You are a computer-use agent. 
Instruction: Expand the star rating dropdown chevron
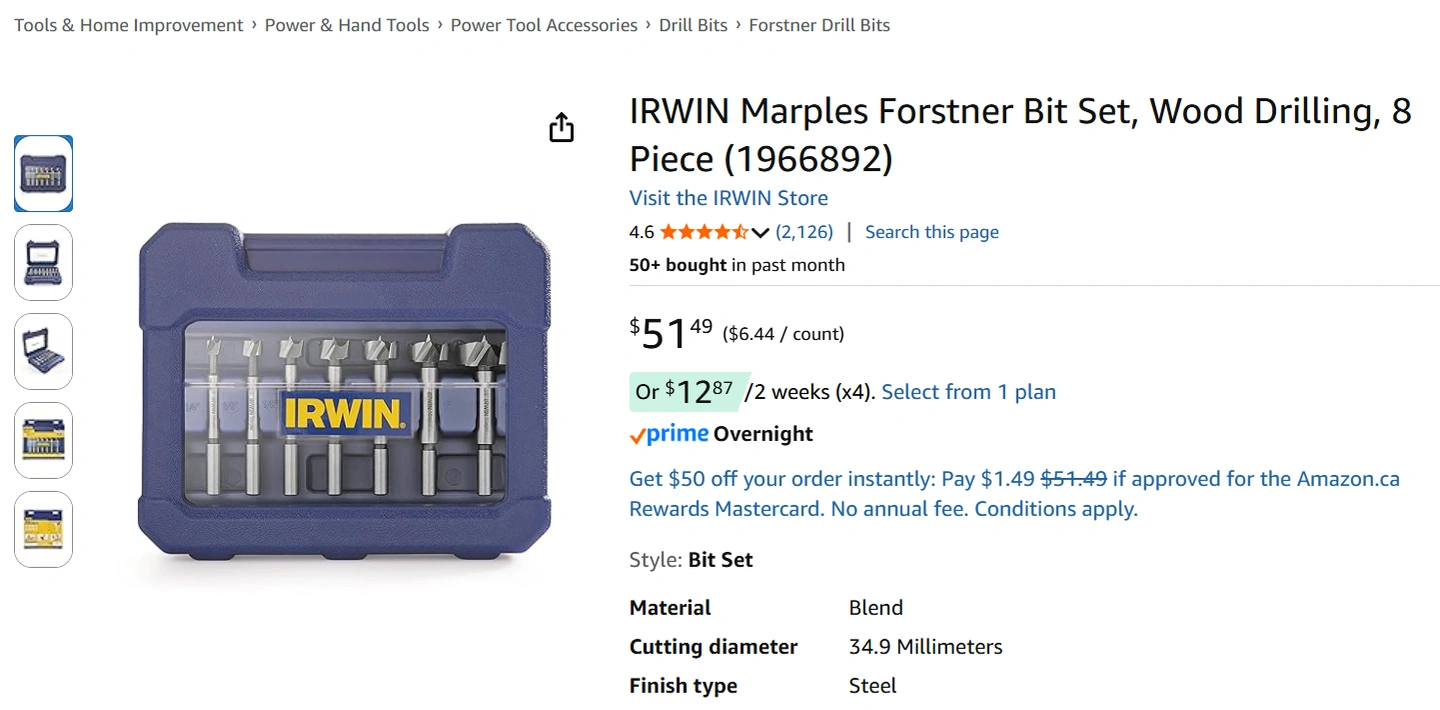tap(760, 233)
